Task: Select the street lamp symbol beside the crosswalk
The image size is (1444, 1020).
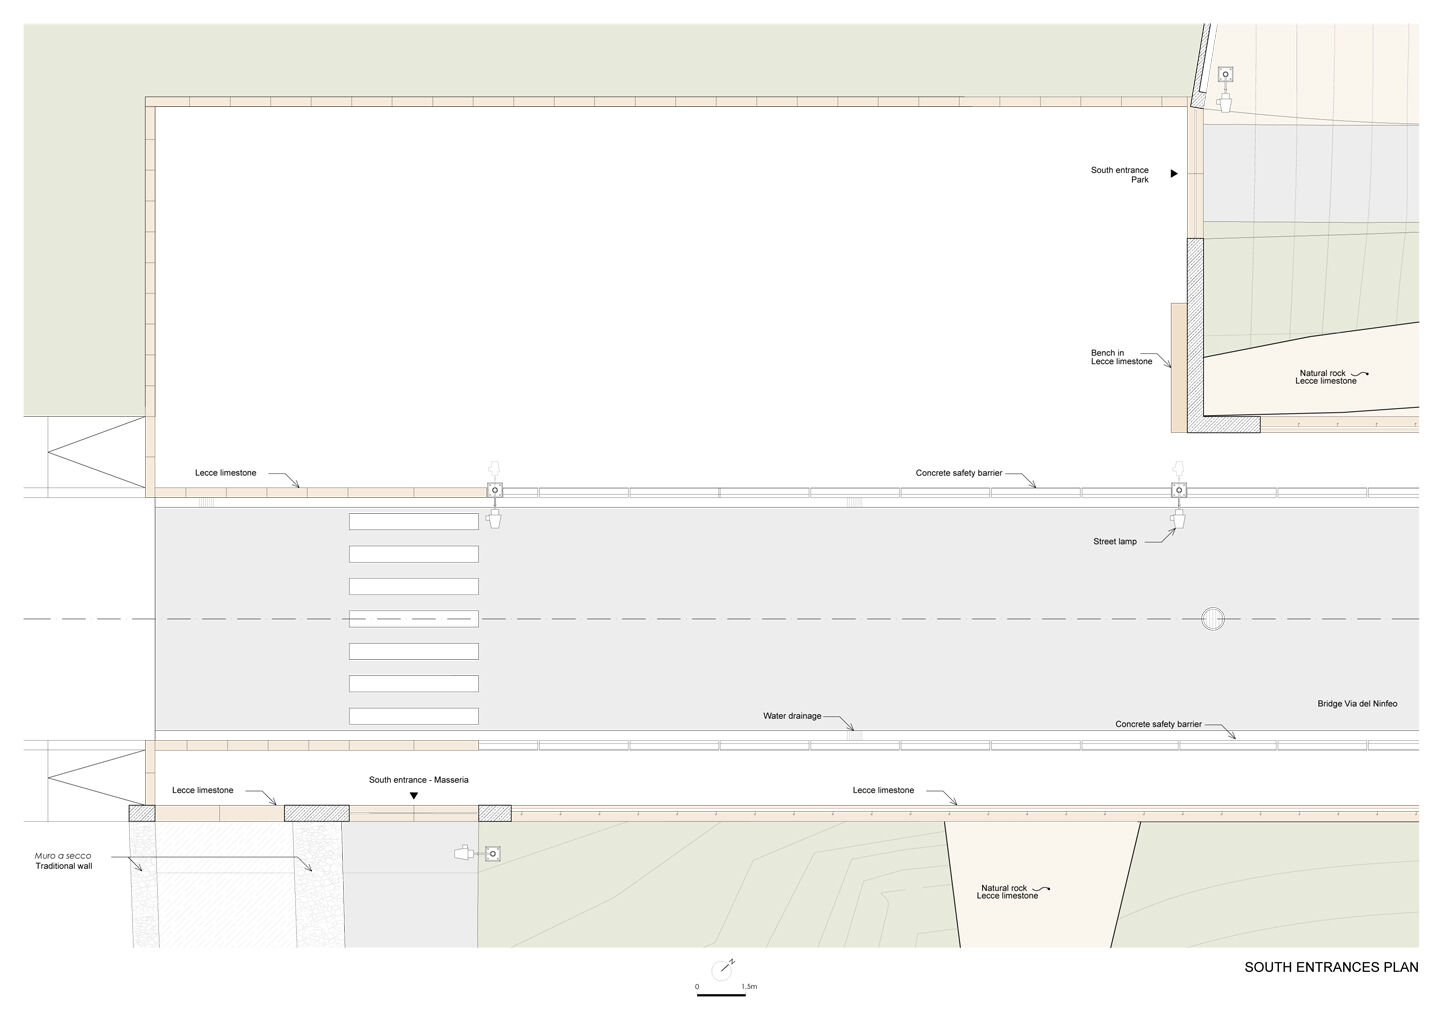Action: pyautogui.click(x=495, y=494)
